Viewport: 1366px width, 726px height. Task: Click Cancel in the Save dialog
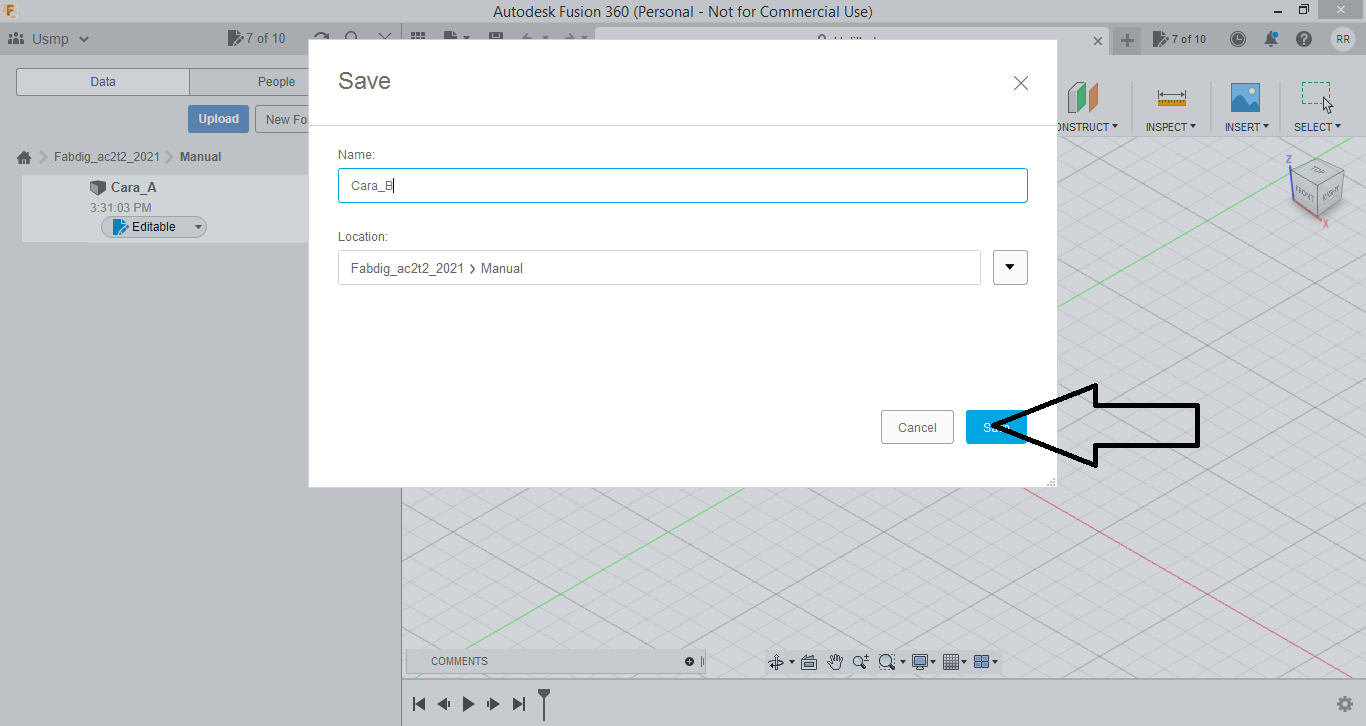click(x=917, y=427)
